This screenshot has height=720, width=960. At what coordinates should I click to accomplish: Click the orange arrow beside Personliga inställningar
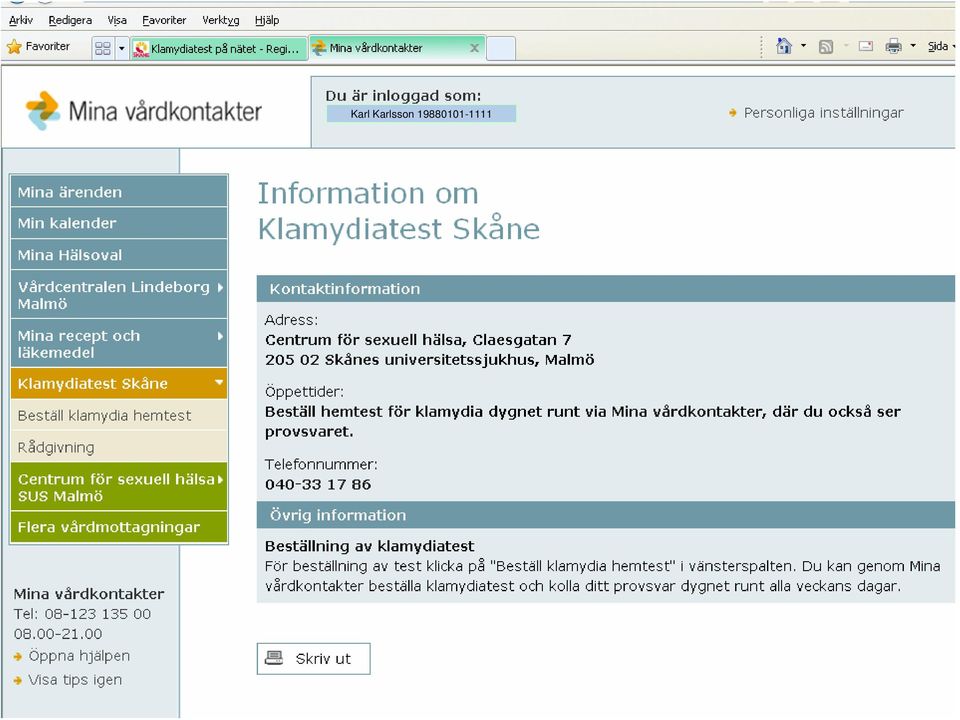[733, 113]
